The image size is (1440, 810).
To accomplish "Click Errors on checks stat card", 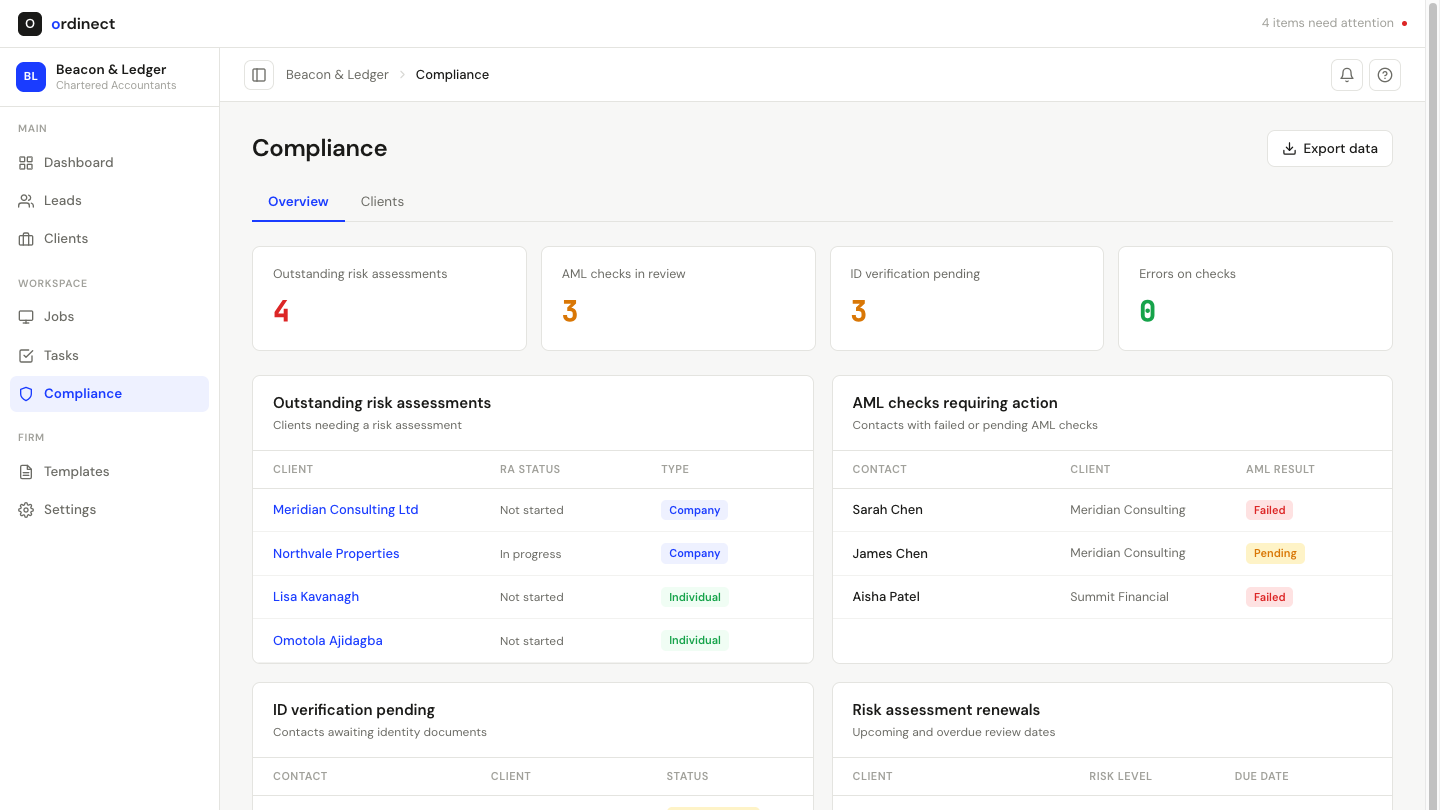I will pos(1255,299).
